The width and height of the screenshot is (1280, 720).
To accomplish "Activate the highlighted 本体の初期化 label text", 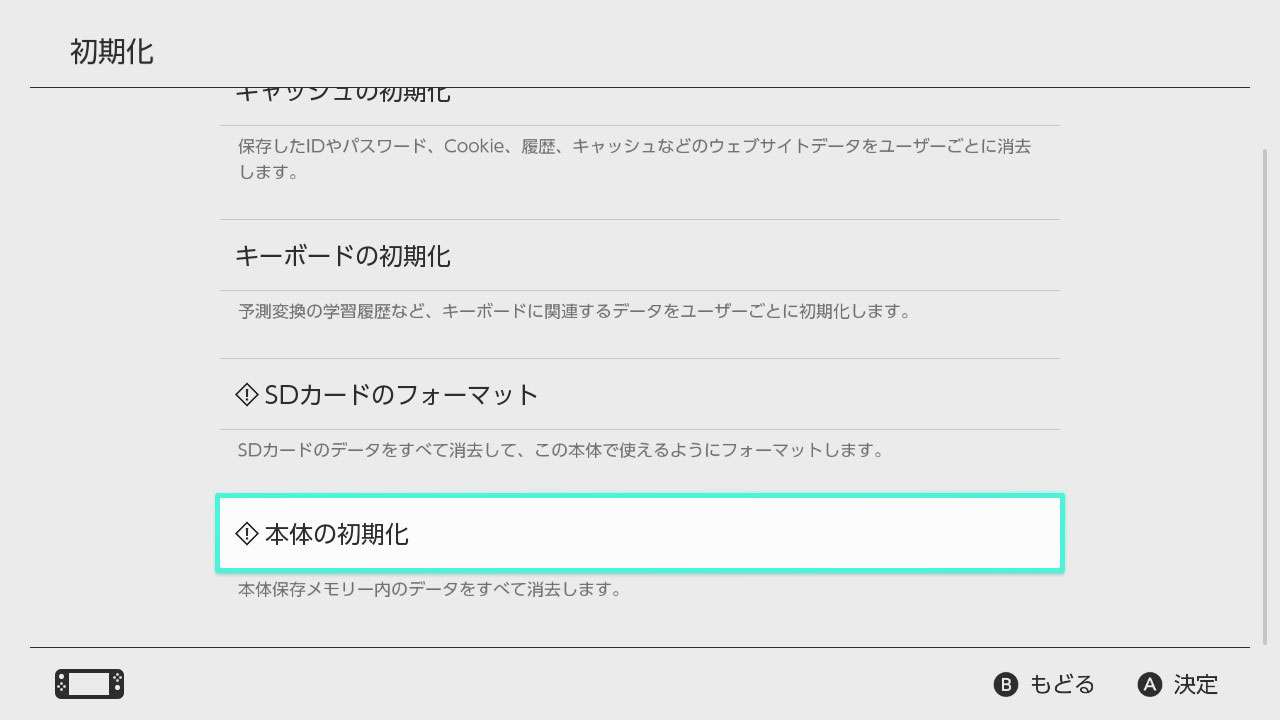I will click(336, 534).
